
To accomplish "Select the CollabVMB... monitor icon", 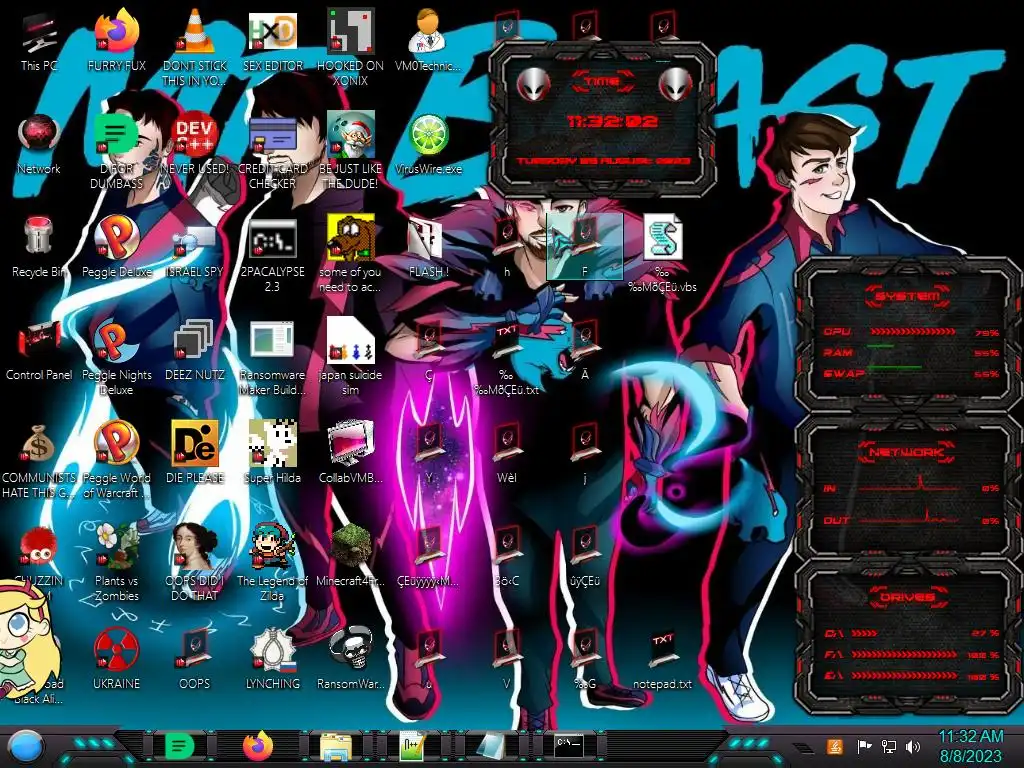I will point(350,454).
